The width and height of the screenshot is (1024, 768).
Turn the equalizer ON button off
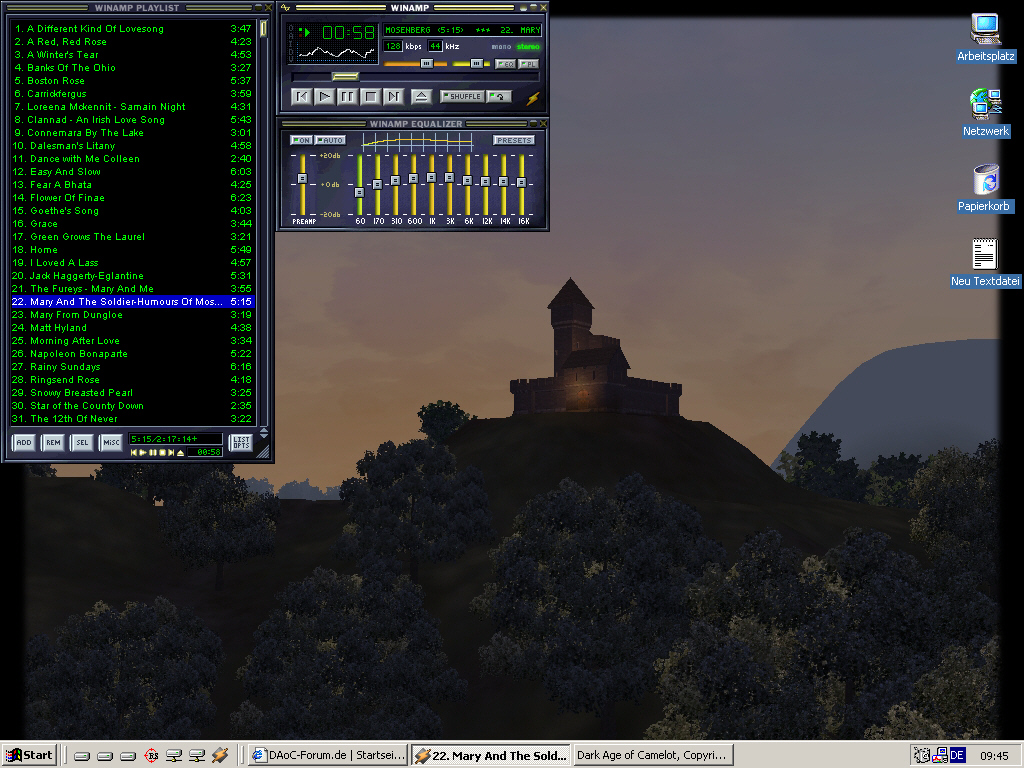[301, 140]
